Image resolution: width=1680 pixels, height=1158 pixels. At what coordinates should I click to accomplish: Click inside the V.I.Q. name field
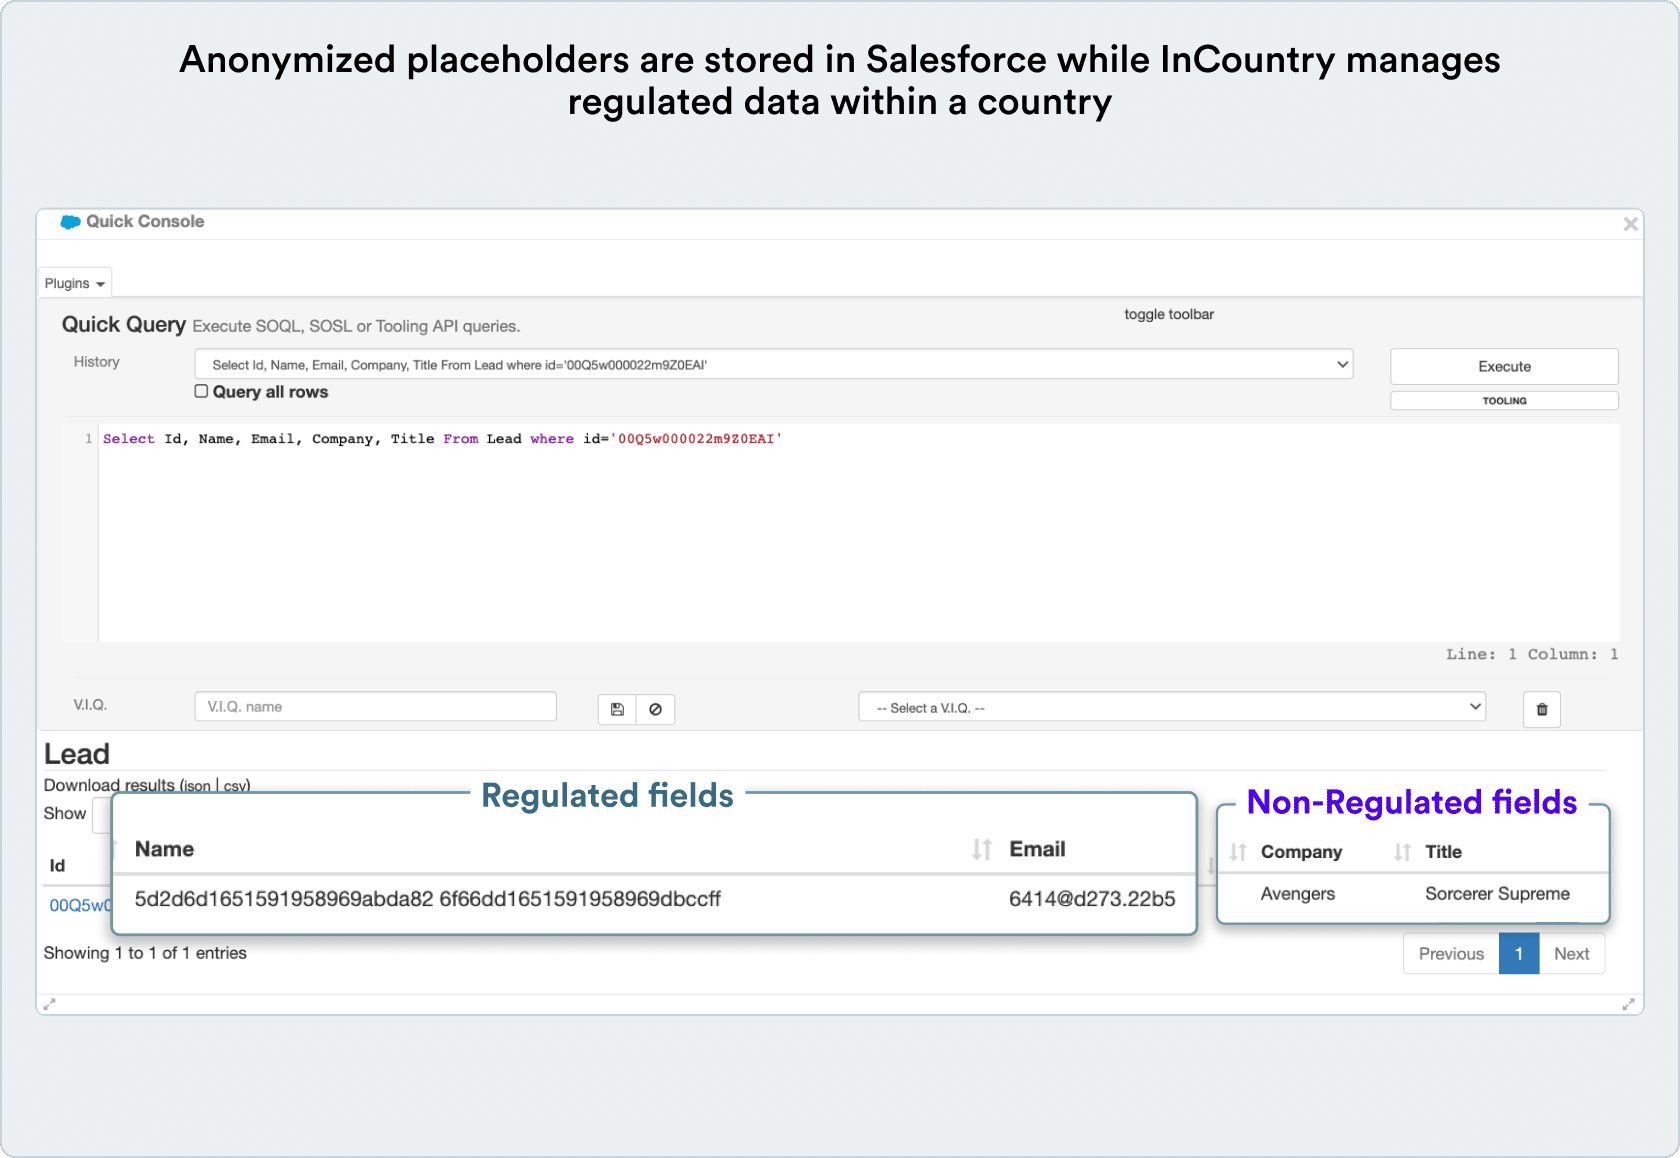[375, 707]
